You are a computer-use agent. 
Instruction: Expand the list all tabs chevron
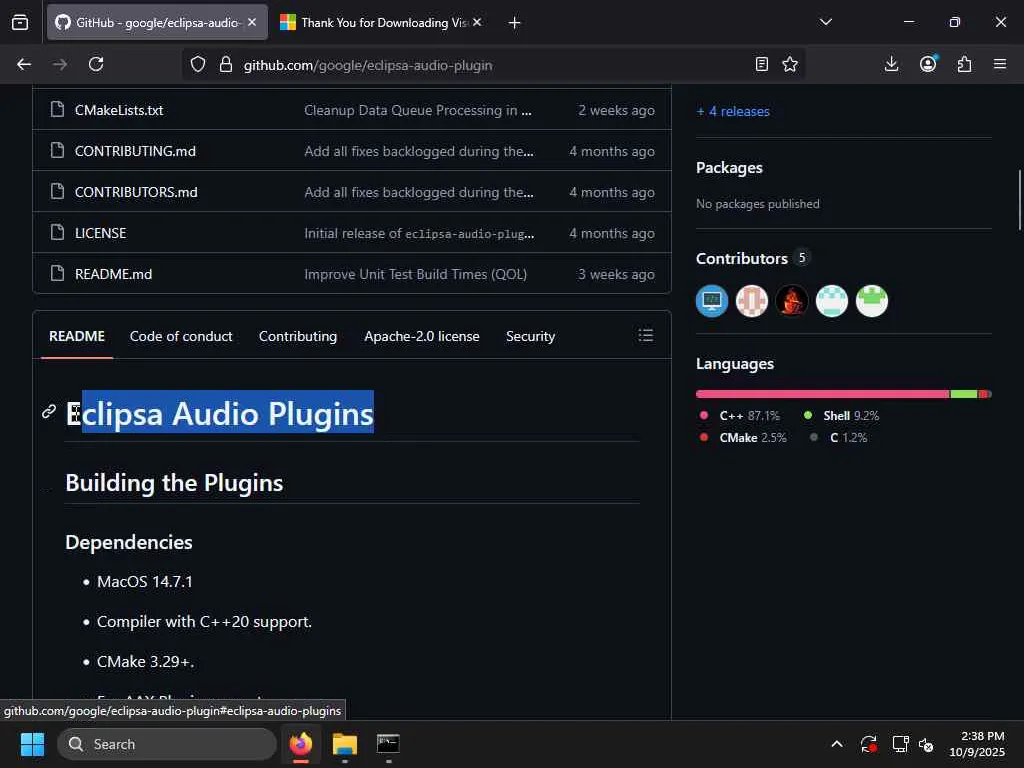point(825,22)
